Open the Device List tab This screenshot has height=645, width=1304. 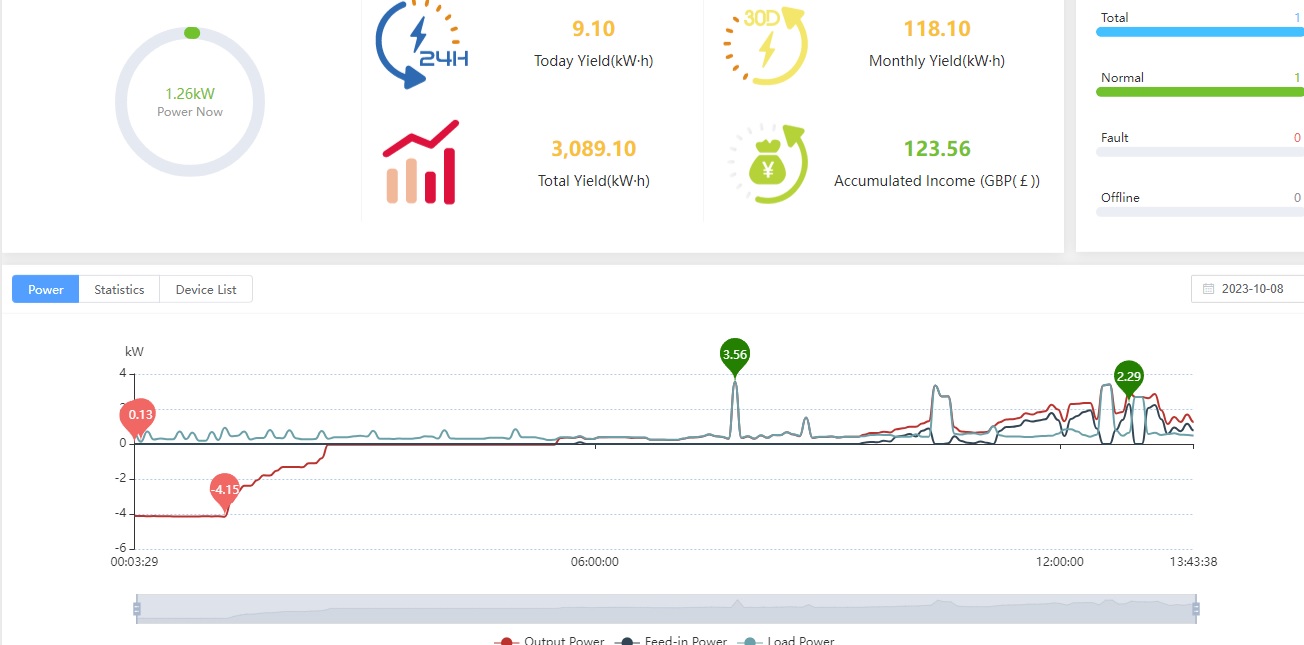(206, 289)
